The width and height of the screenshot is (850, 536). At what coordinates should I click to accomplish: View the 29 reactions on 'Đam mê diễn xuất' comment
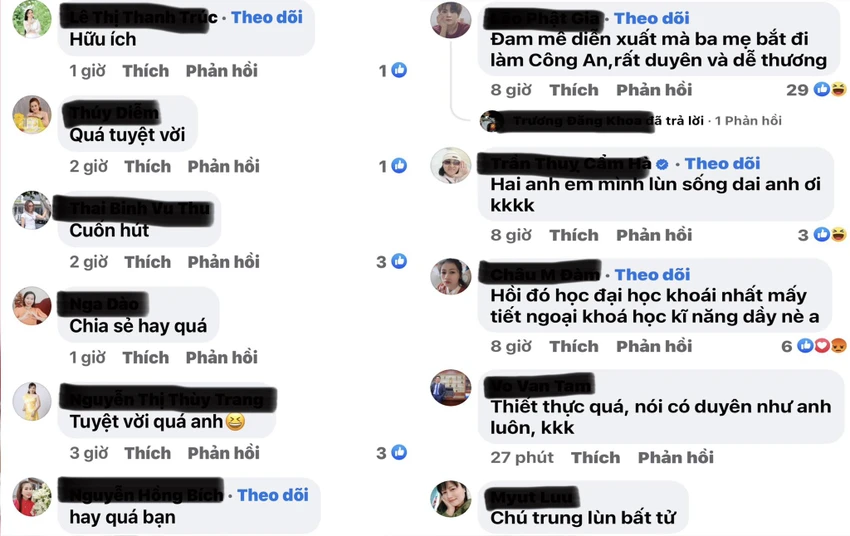tap(816, 89)
